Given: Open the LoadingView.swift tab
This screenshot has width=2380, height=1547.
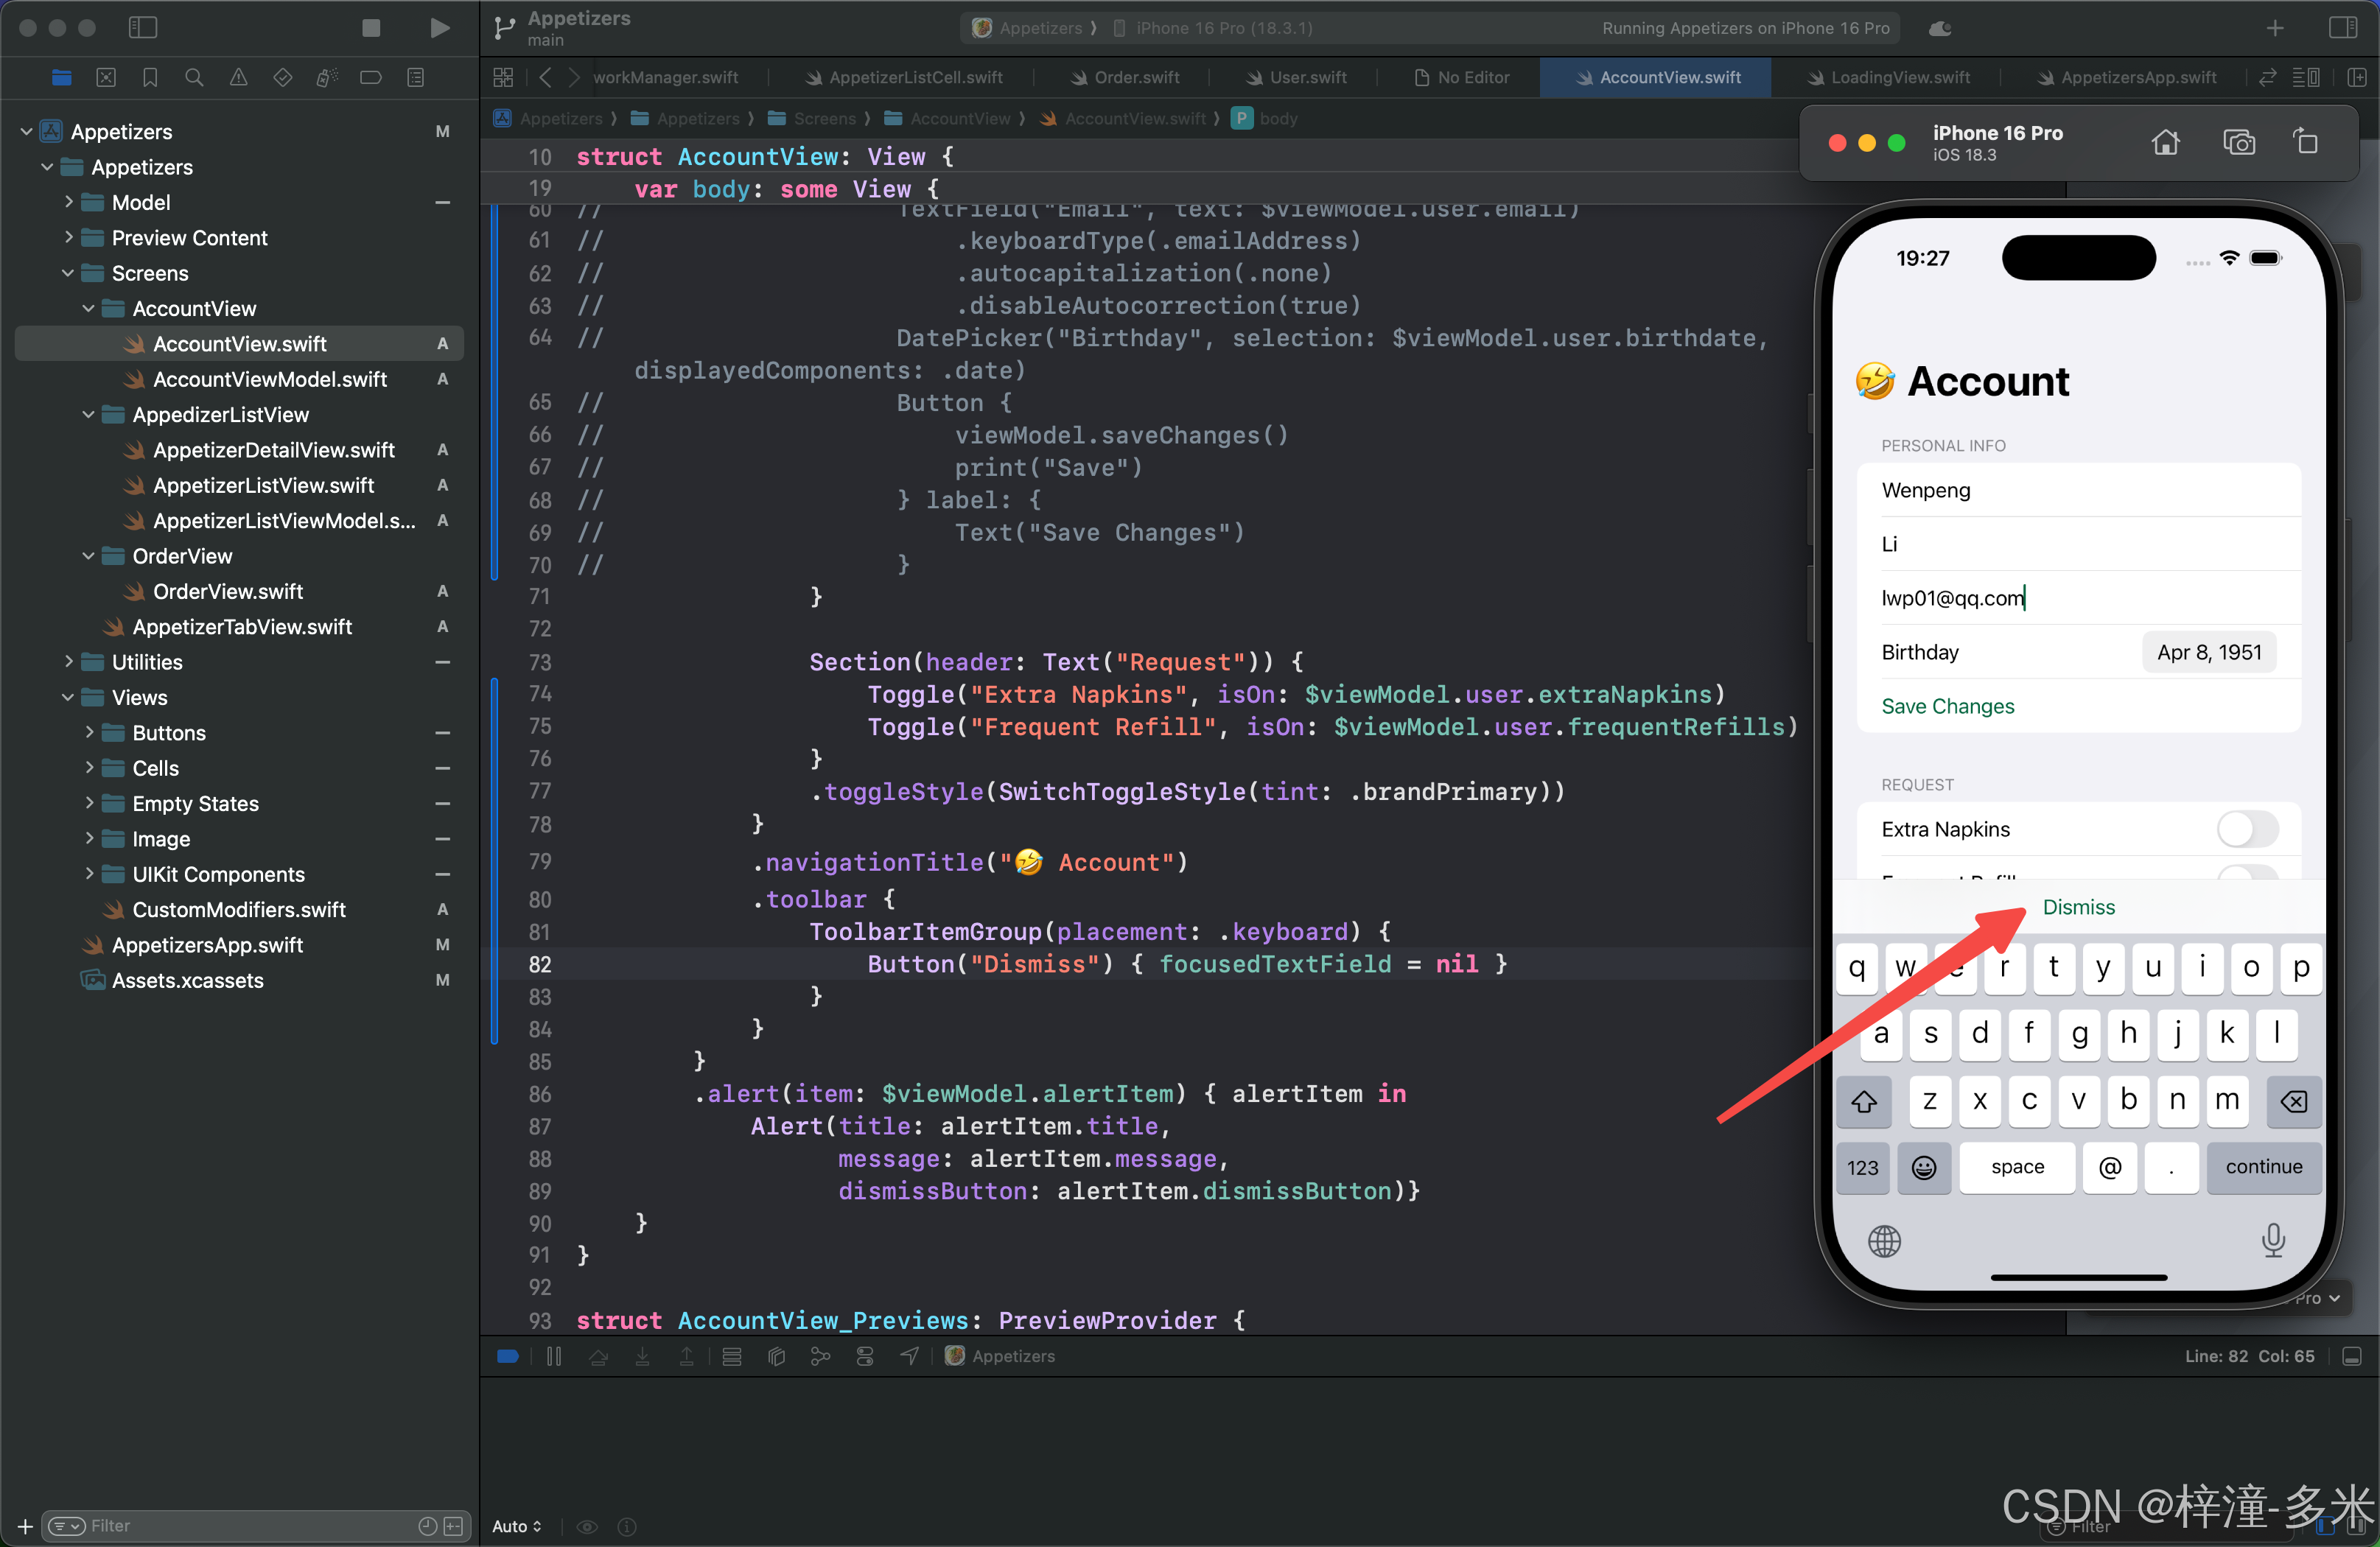Looking at the screenshot, I should (1899, 77).
